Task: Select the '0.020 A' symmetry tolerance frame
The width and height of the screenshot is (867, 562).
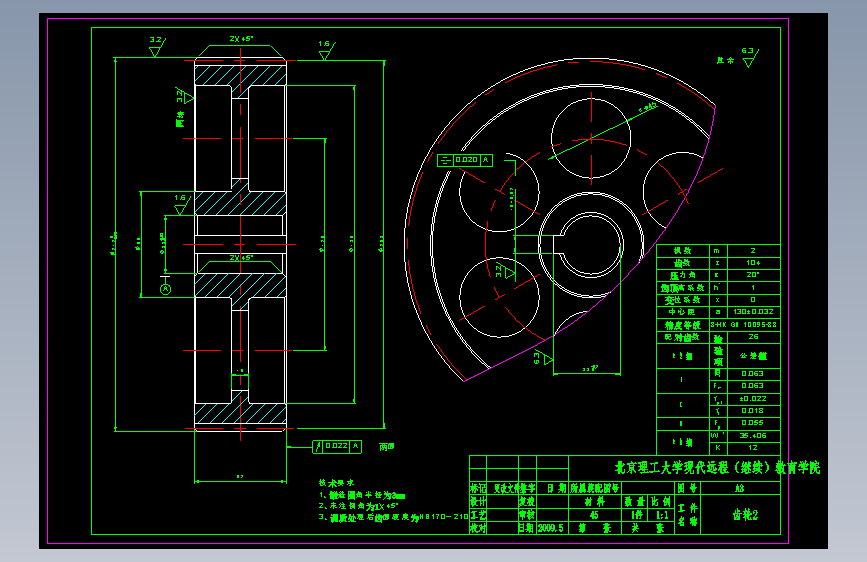Action: (464, 160)
